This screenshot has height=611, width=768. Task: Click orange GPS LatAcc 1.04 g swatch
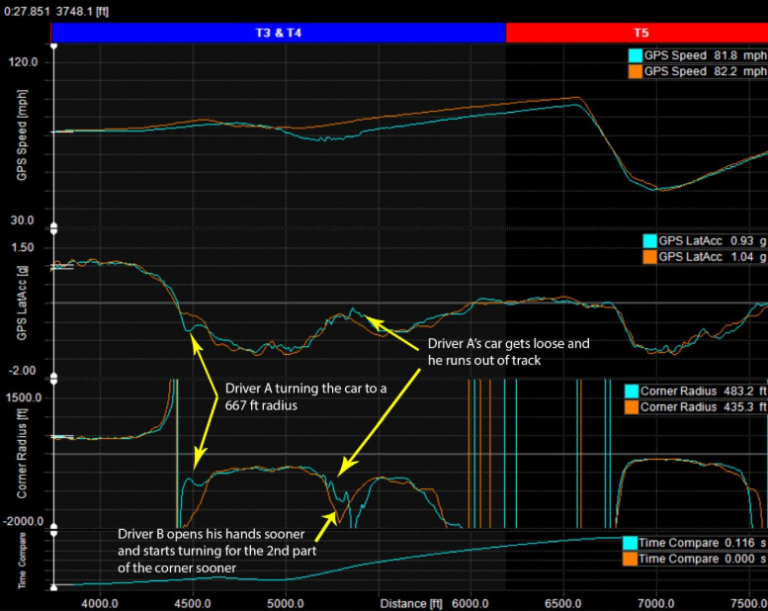coord(649,257)
